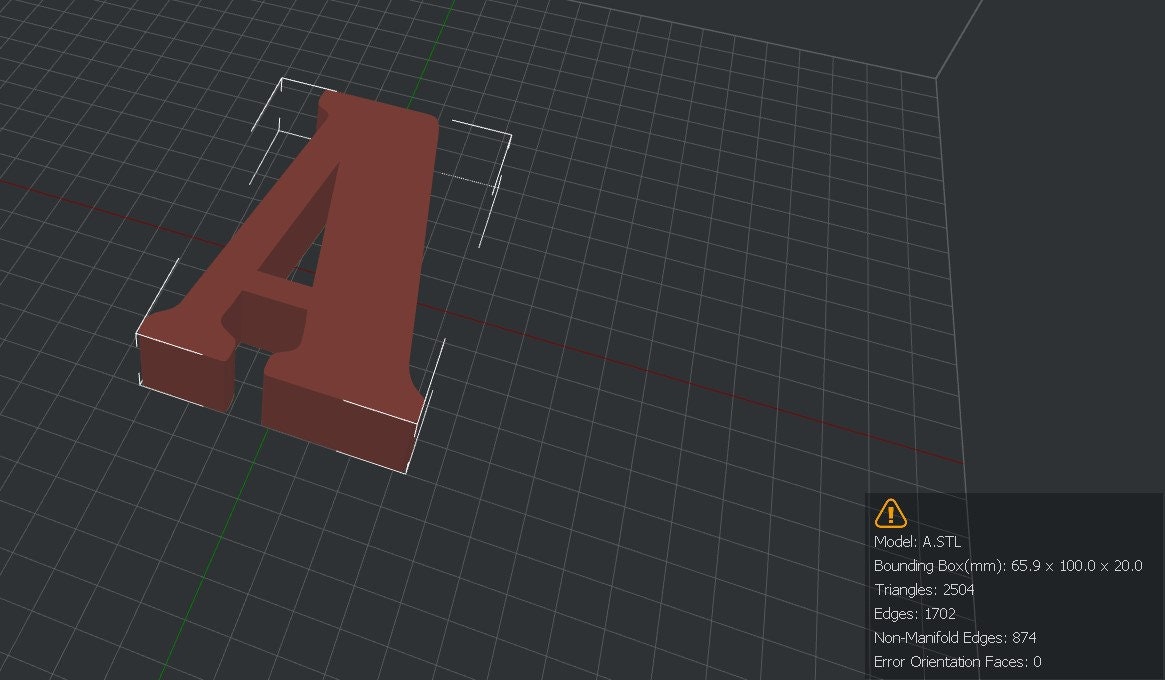Click the Triangles: 2504 entry
This screenshot has height=680, width=1165.
(x=925, y=590)
